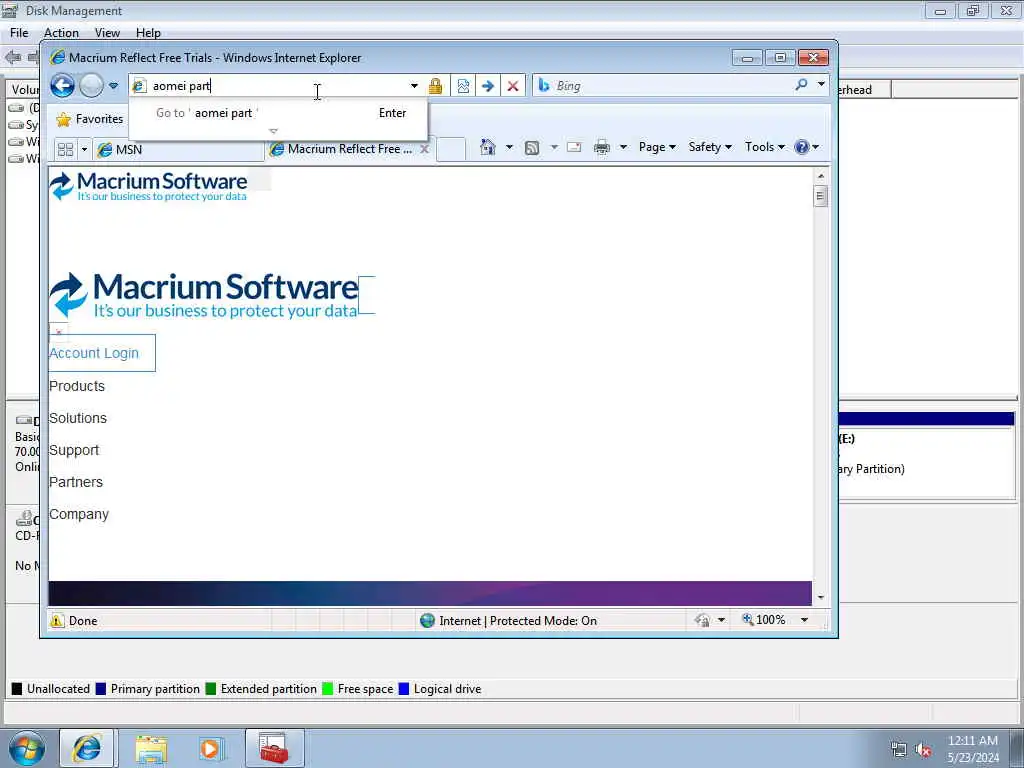Expand the autocomplete list chevron
This screenshot has height=768, width=1024.
coord(274,131)
